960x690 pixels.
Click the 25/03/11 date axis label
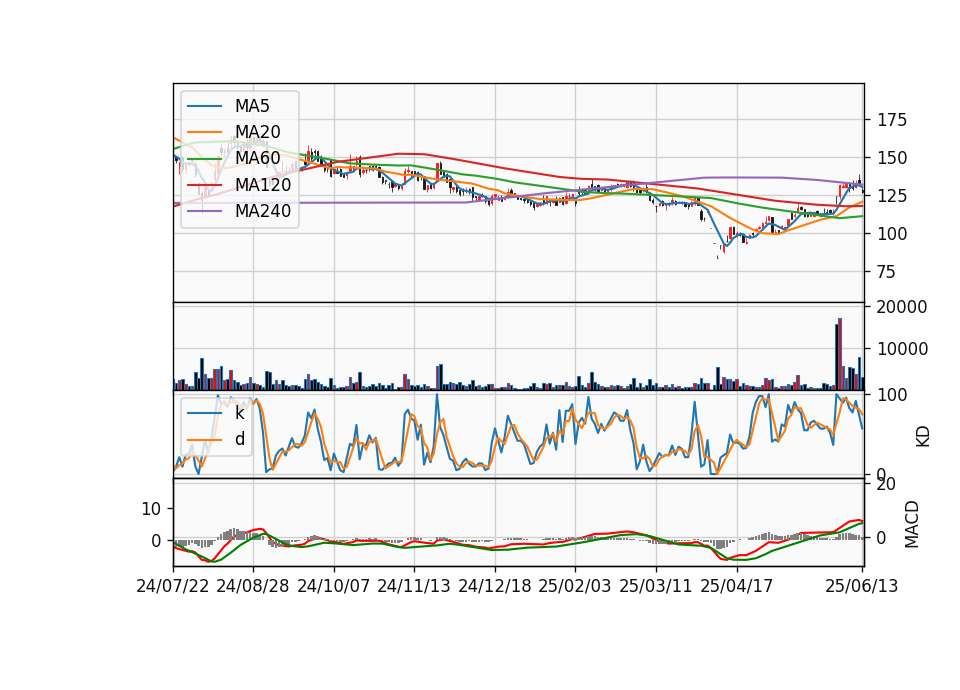656,586
